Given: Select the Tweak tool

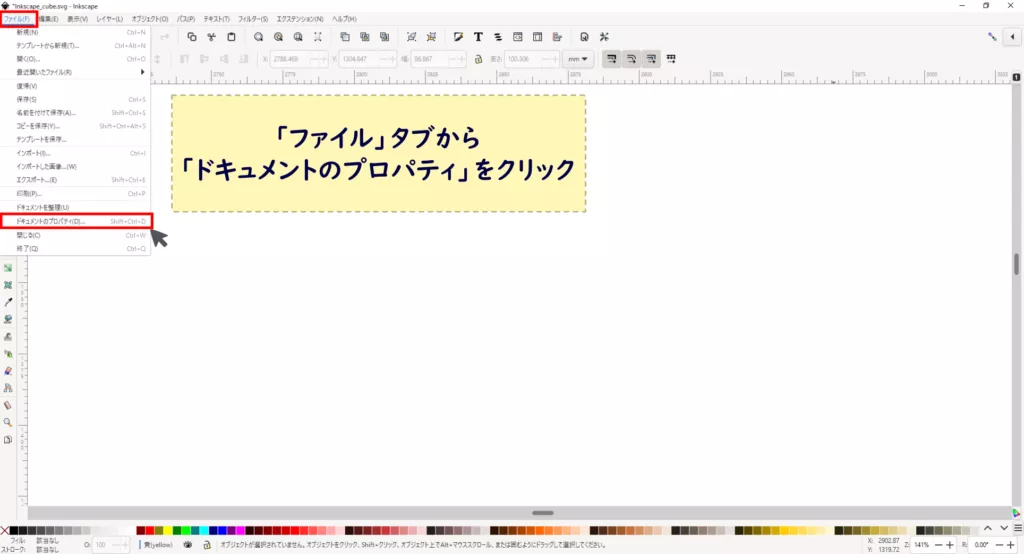Looking at the screenshot, I should pos(8,336).
